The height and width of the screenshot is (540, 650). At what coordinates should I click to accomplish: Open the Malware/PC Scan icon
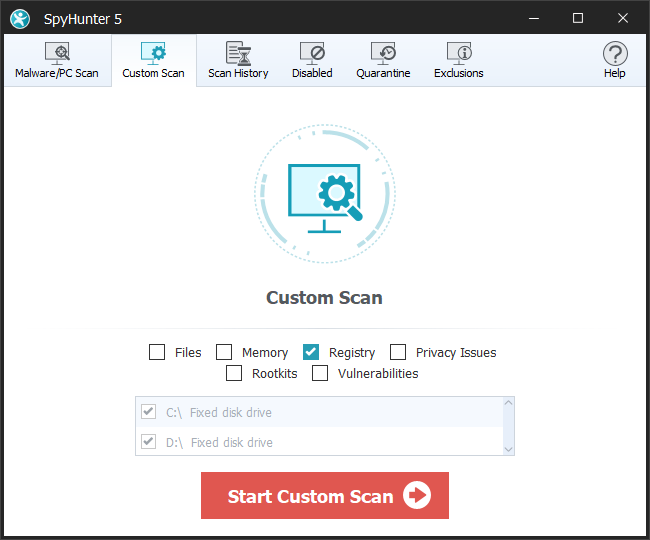(57, 53)
